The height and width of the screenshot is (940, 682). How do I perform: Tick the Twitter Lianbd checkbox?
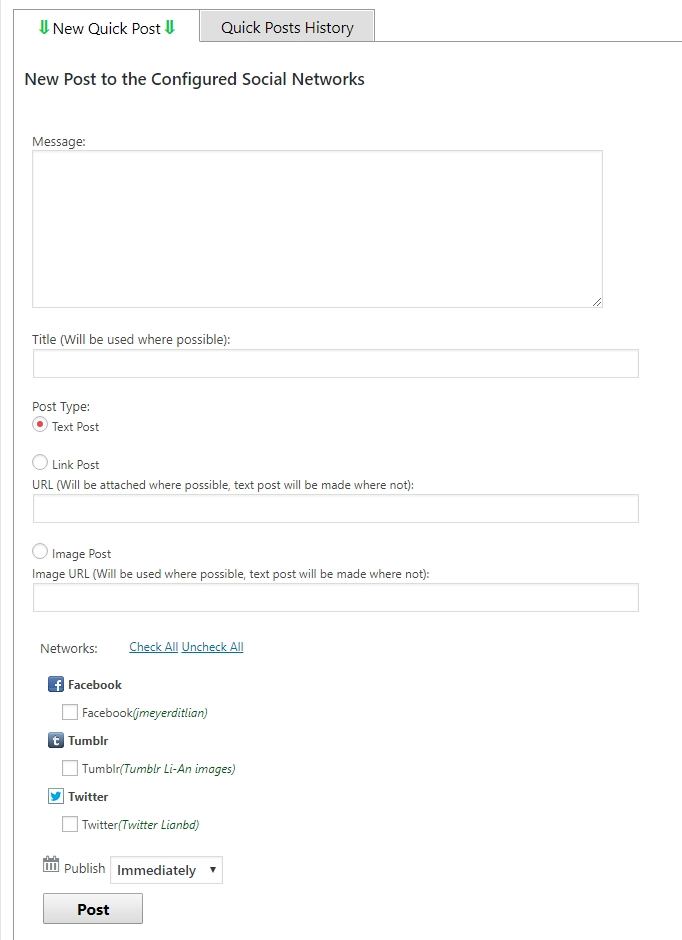point(70,824)
